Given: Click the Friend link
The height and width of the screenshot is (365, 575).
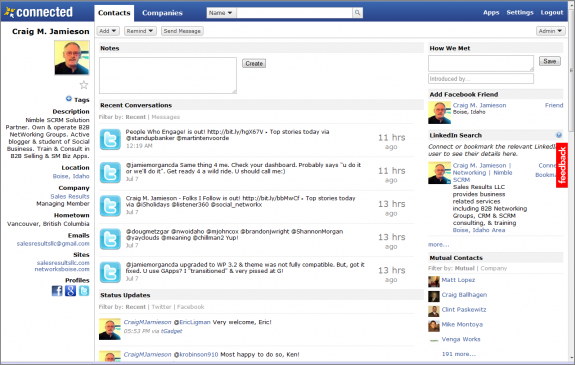Looking at the screenshot, I should 554,105.
